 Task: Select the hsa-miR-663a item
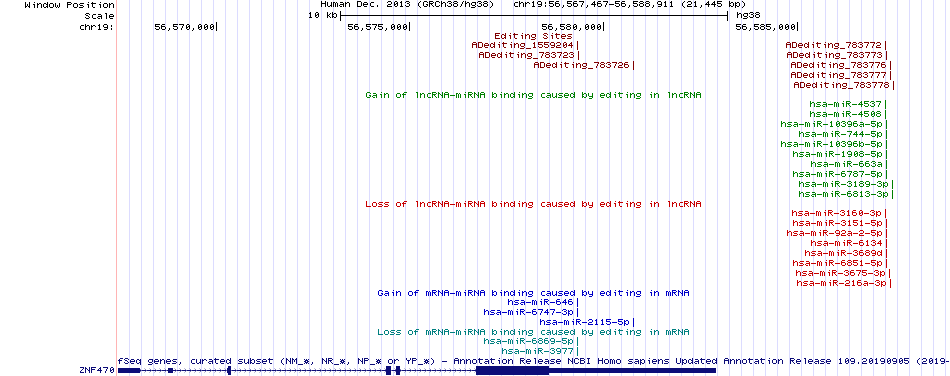[848, 164]
